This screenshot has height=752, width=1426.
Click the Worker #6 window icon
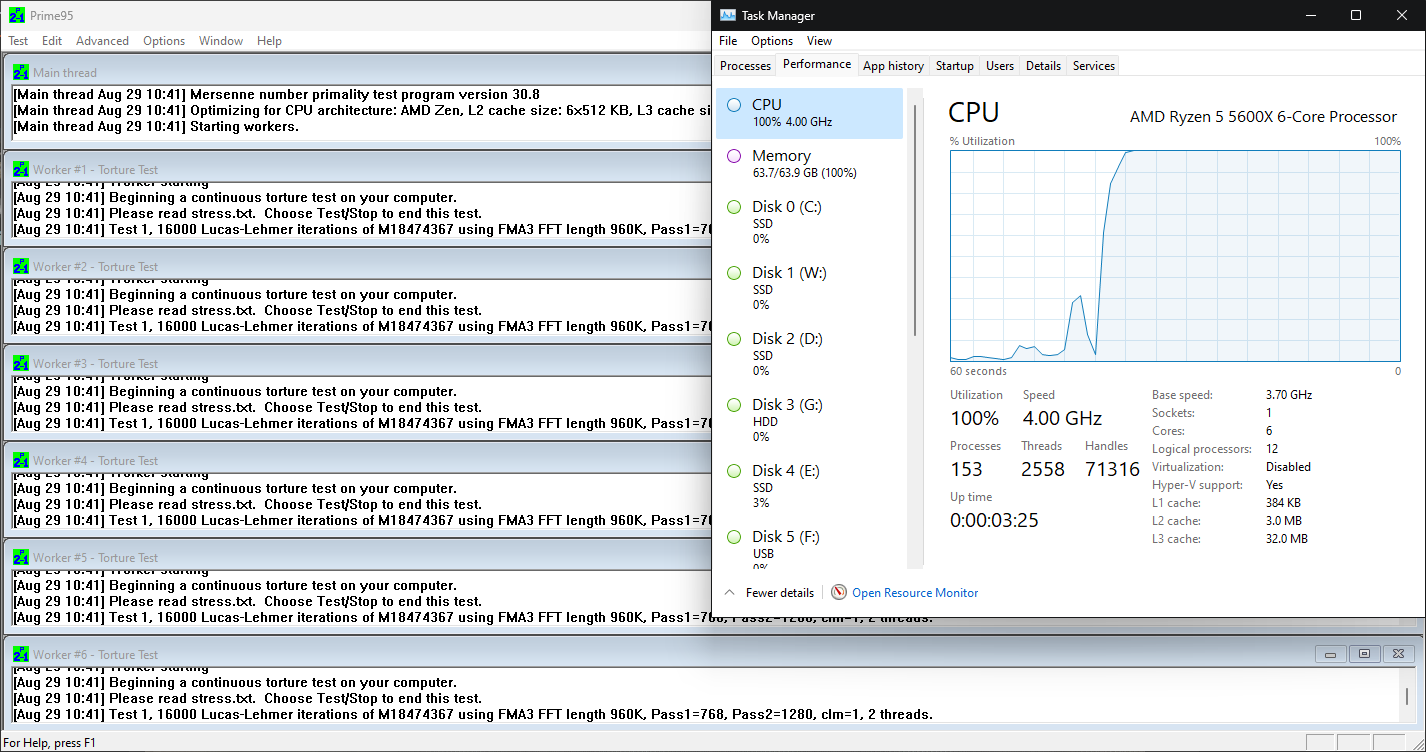pos(21,654)
